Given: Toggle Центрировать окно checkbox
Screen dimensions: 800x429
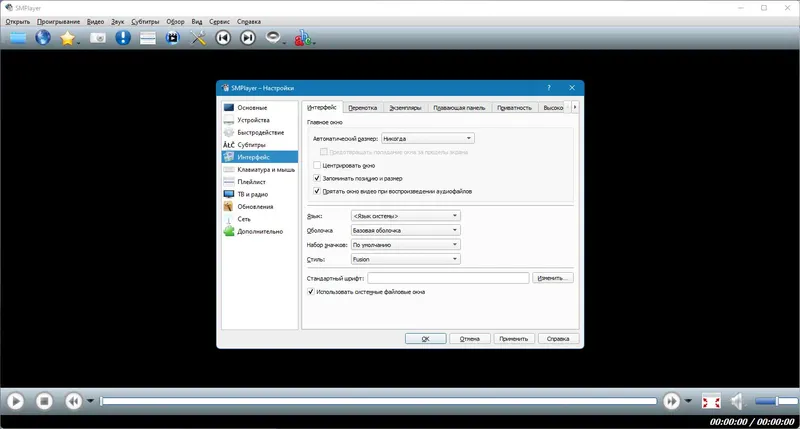Looking at the screenshot, I should 317,165.
